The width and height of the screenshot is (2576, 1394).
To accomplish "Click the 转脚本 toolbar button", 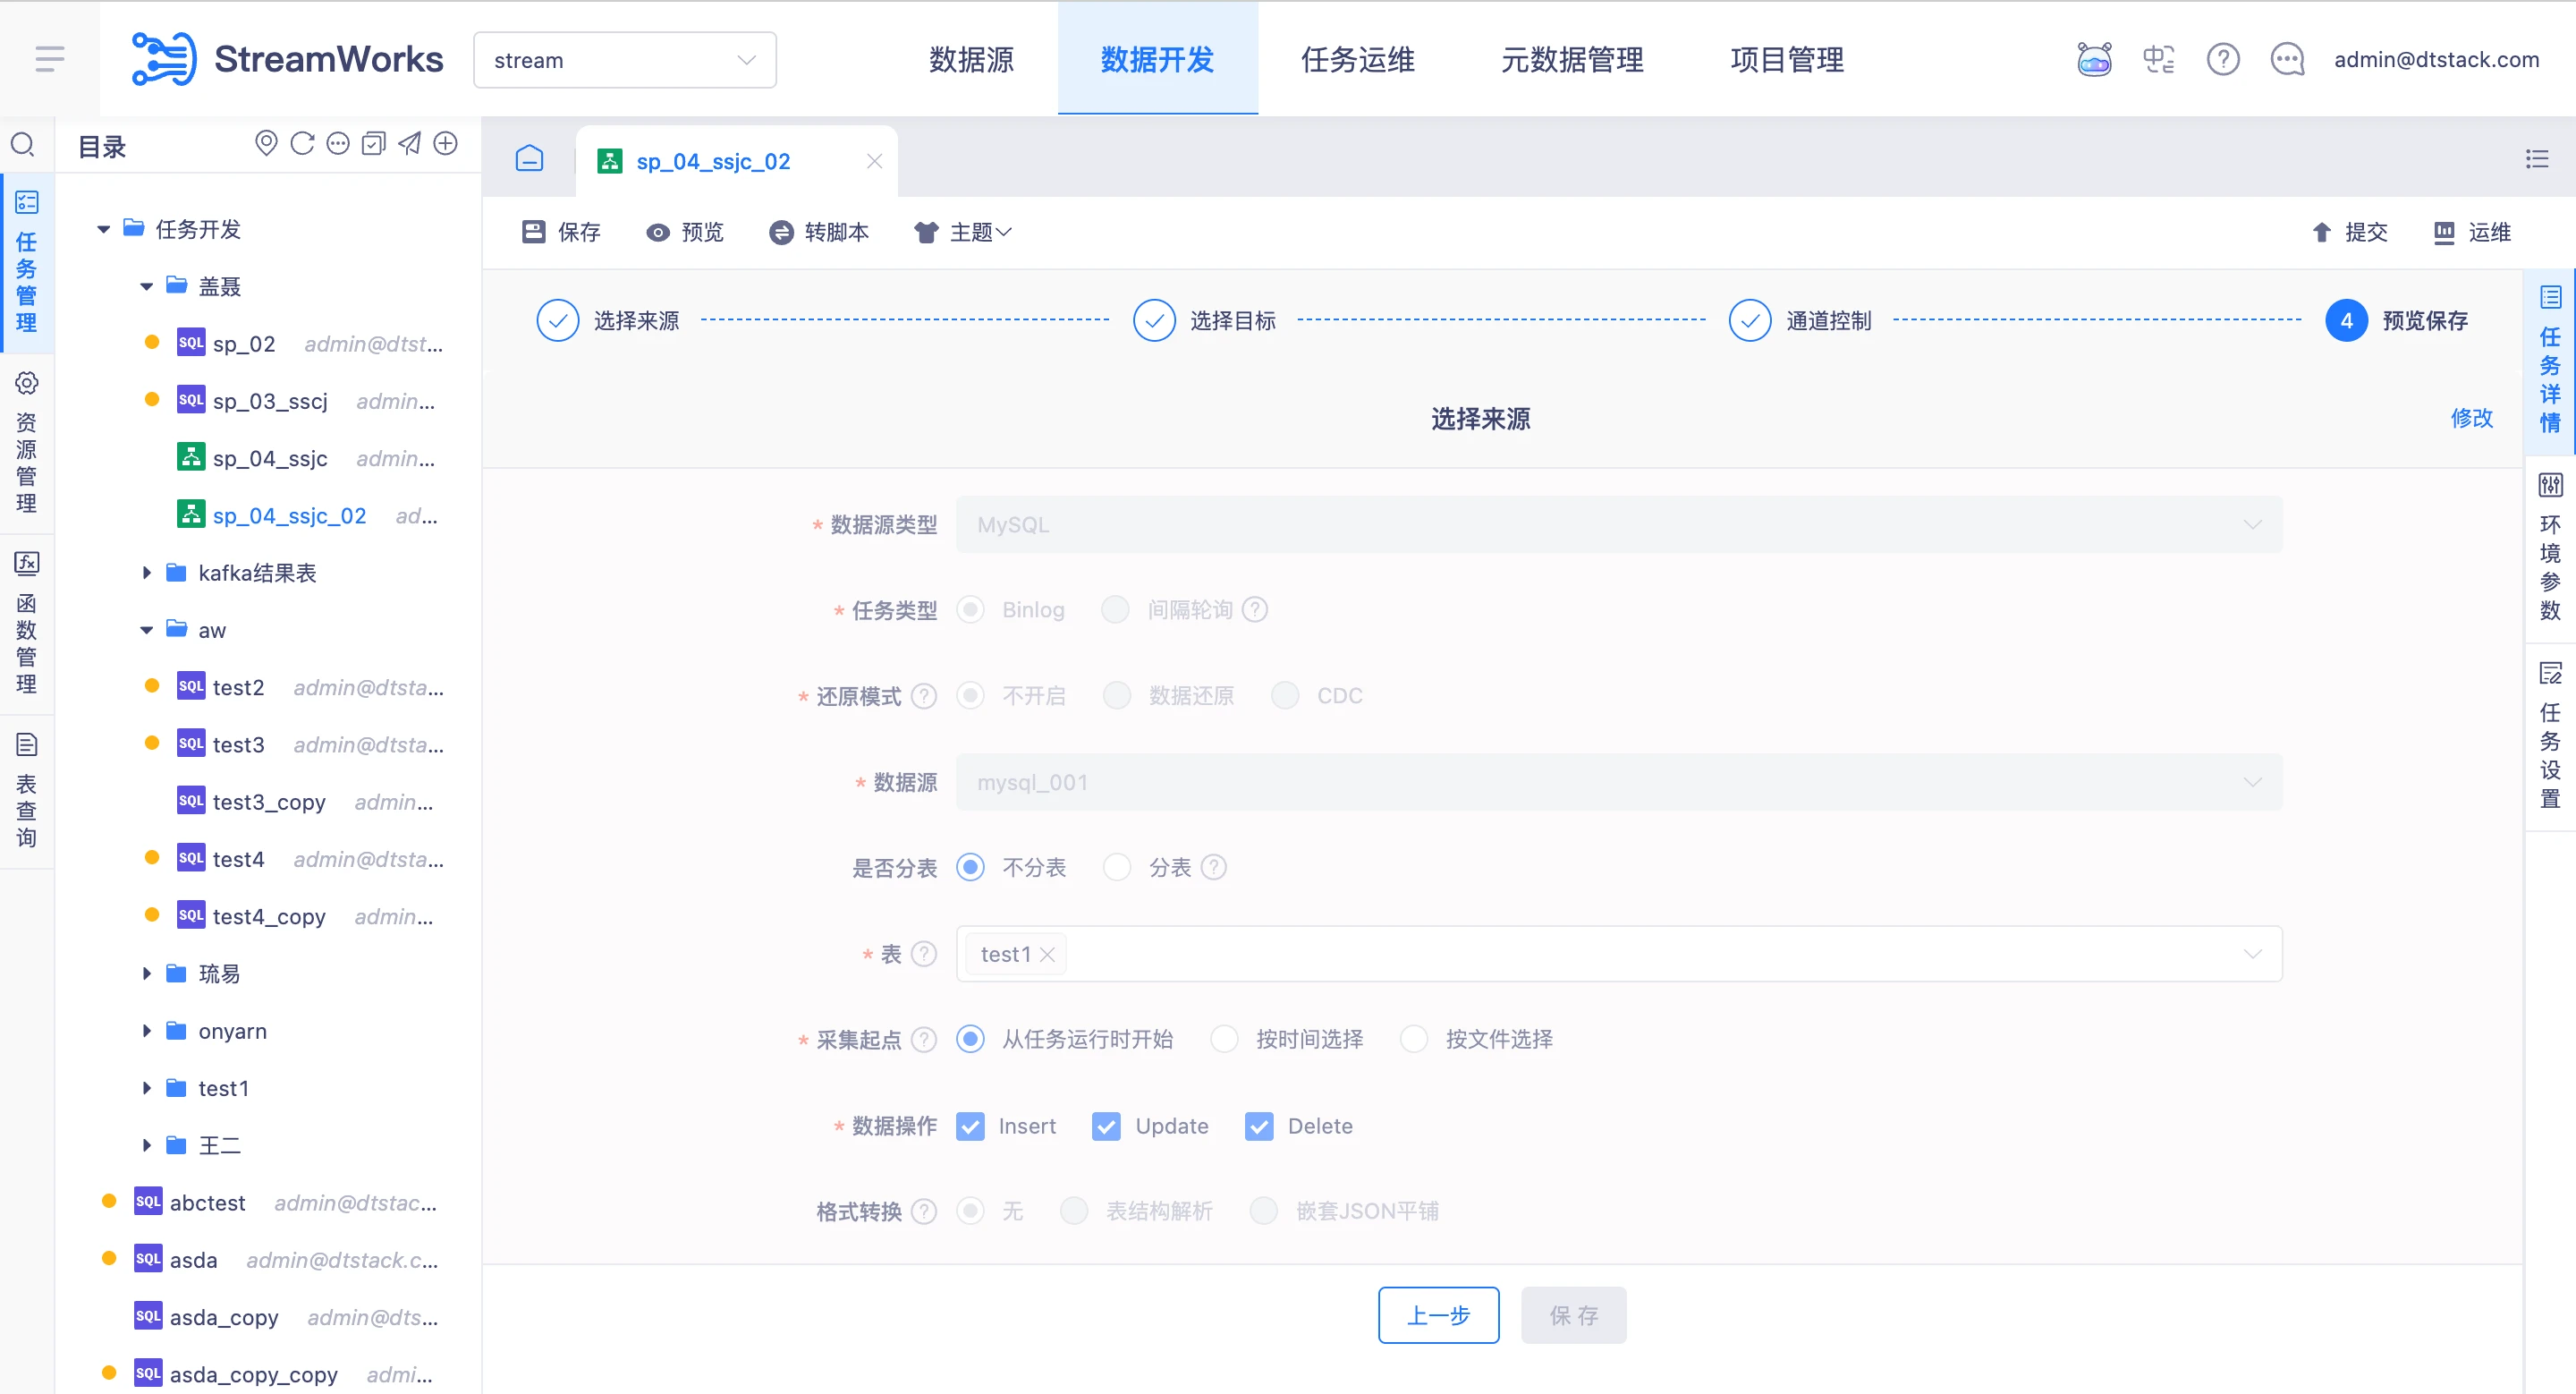I will (x=819, y=232).
